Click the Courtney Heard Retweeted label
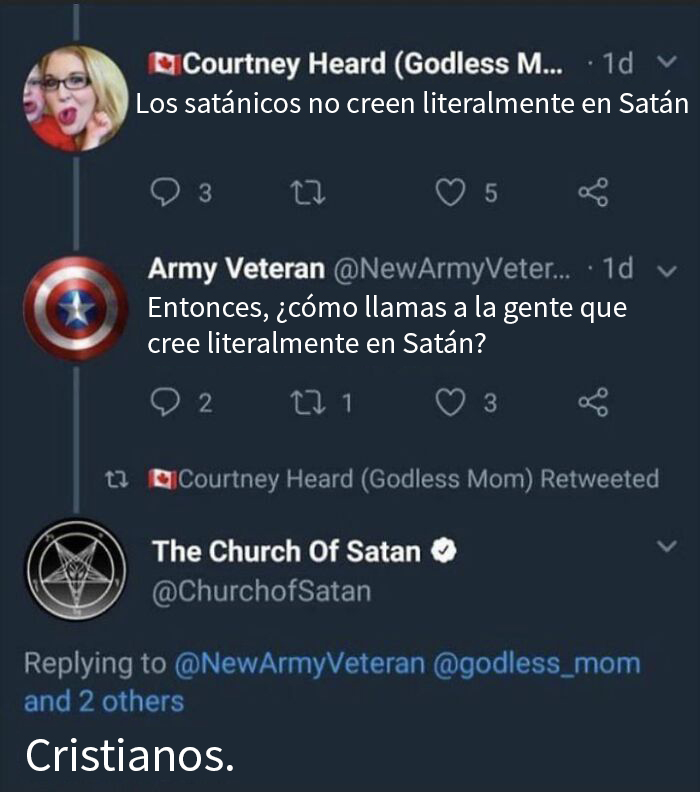The width and height of the screenshot is (700, 792). click(404, 479)
